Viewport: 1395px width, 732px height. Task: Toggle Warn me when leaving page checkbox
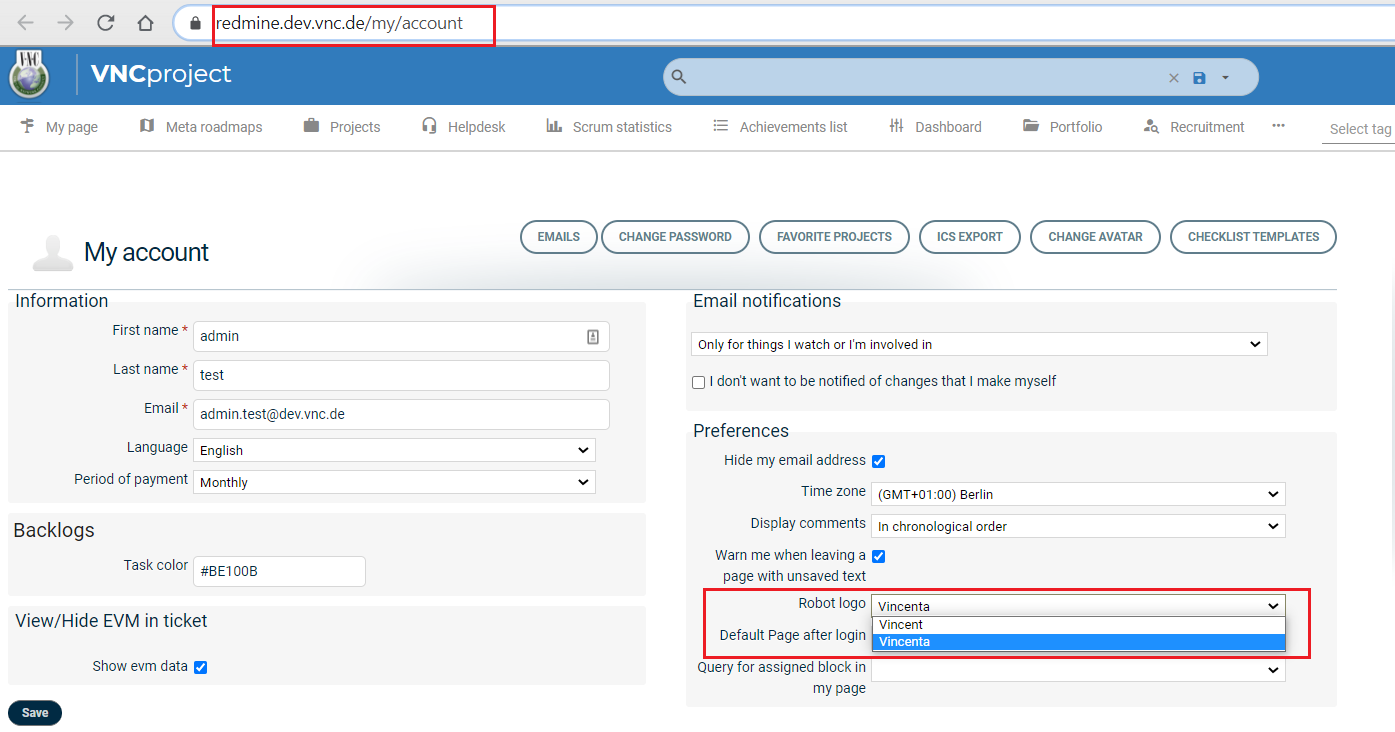coord(878,556)
